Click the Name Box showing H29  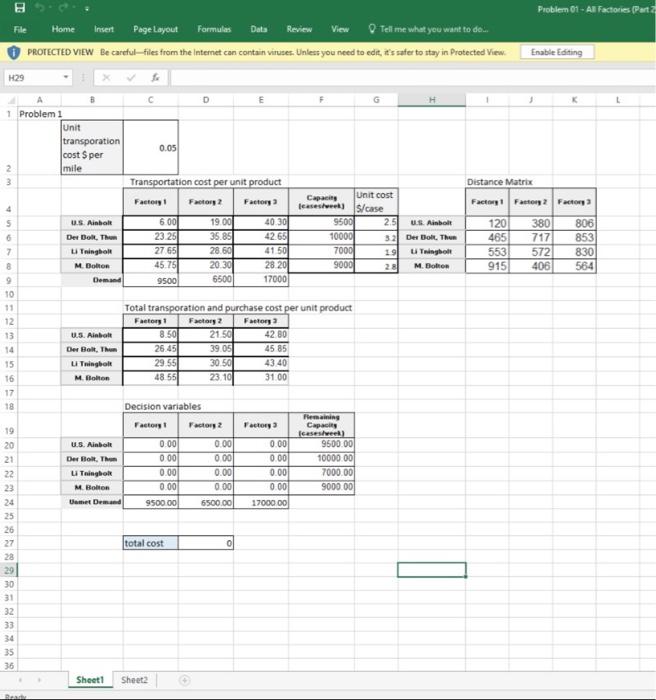32,78
